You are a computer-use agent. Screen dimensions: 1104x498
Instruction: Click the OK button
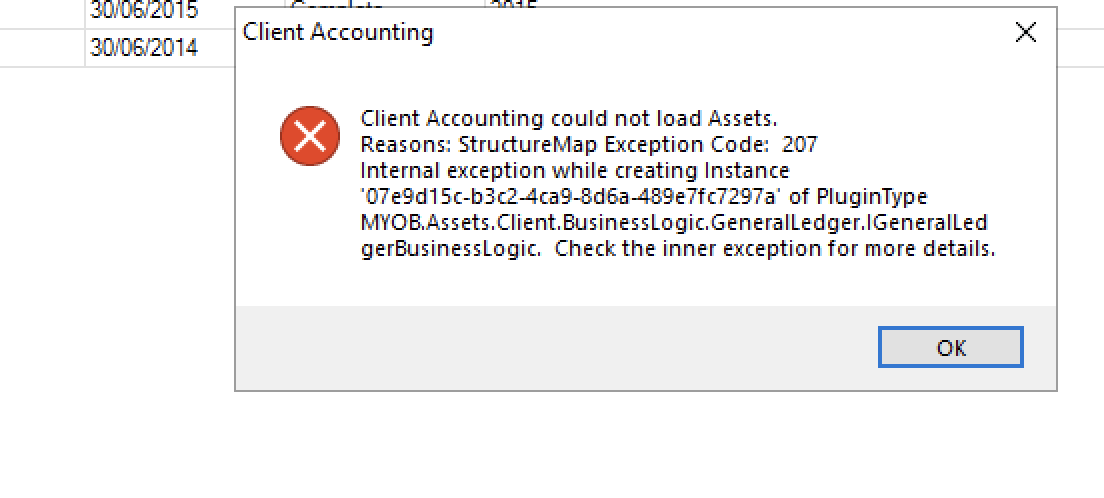(950, 347)
